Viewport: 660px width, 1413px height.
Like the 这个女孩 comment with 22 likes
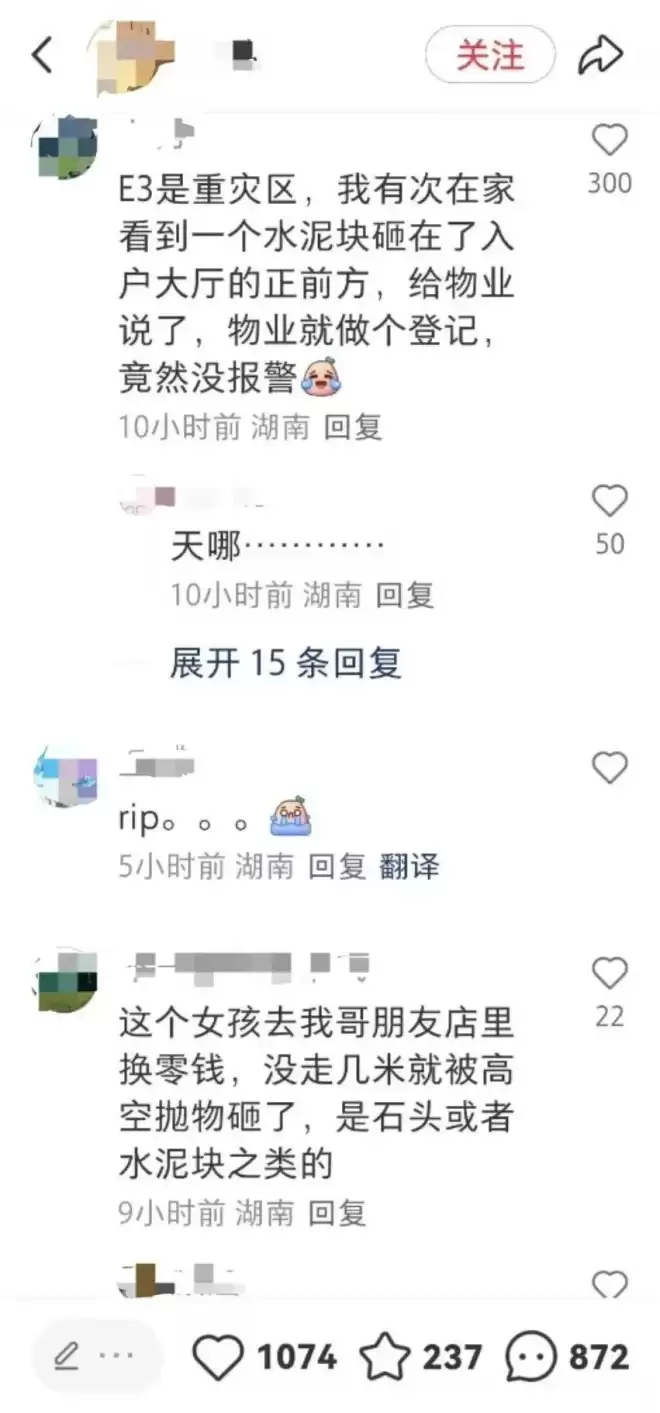(609, 973)
